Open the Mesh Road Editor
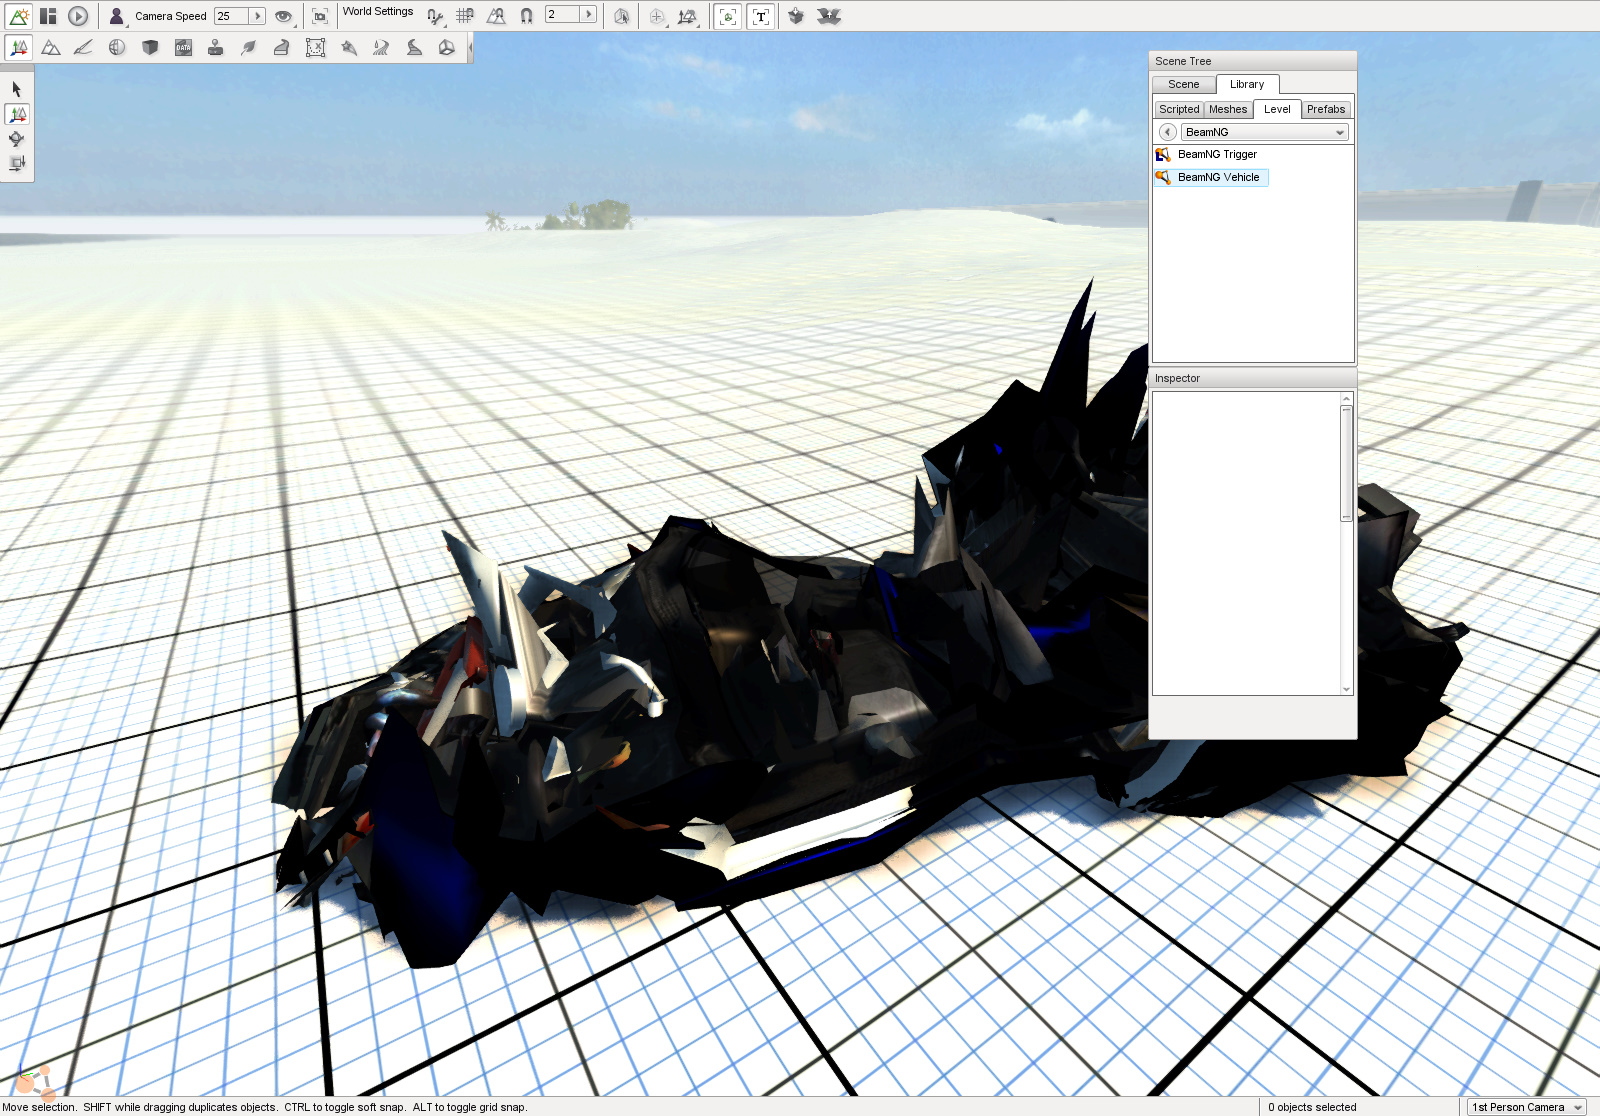 click(281, 47)
